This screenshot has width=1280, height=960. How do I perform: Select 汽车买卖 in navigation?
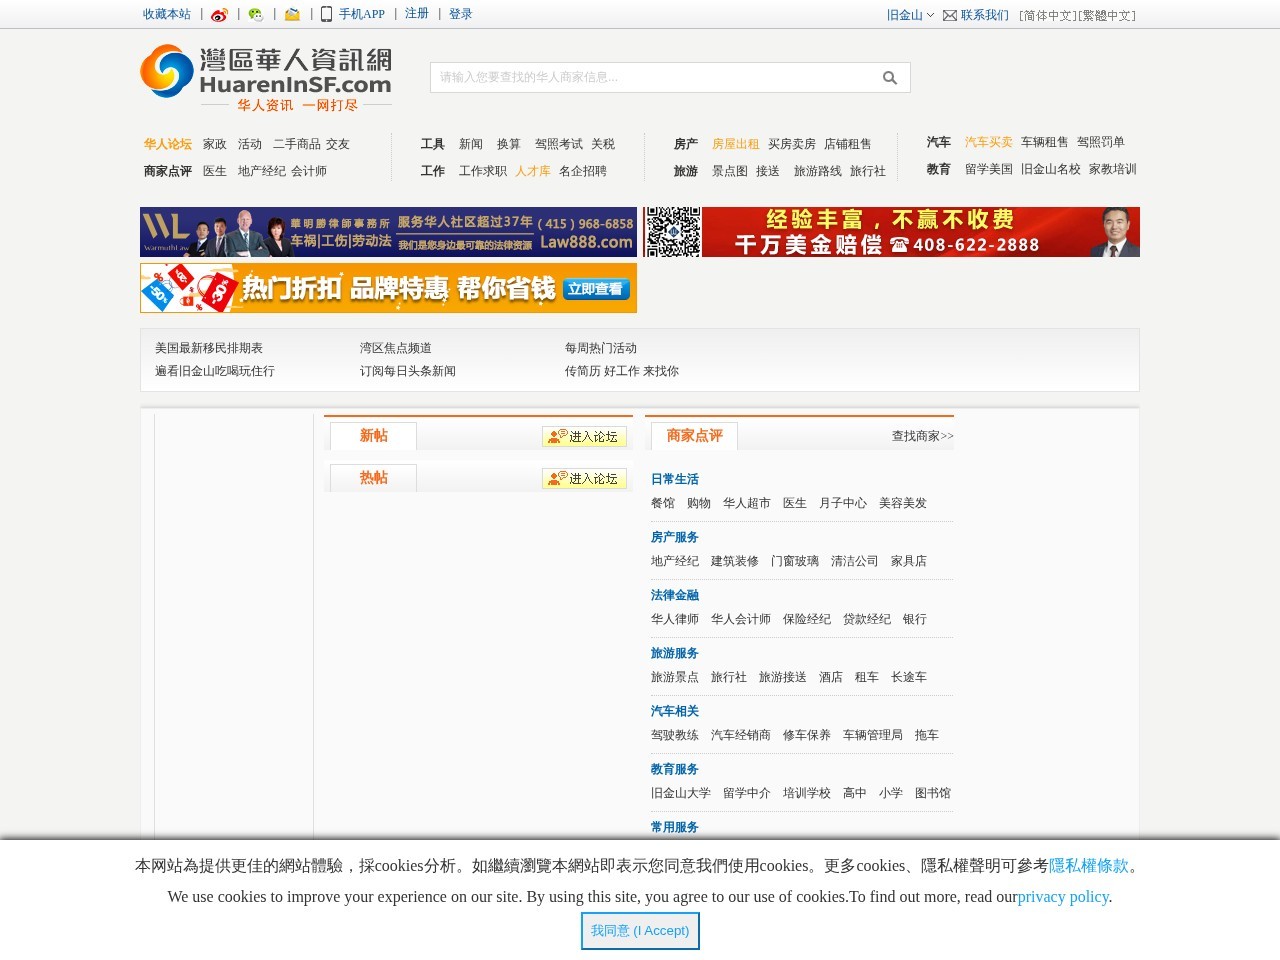pyautogui.click(x=989, y=142)
